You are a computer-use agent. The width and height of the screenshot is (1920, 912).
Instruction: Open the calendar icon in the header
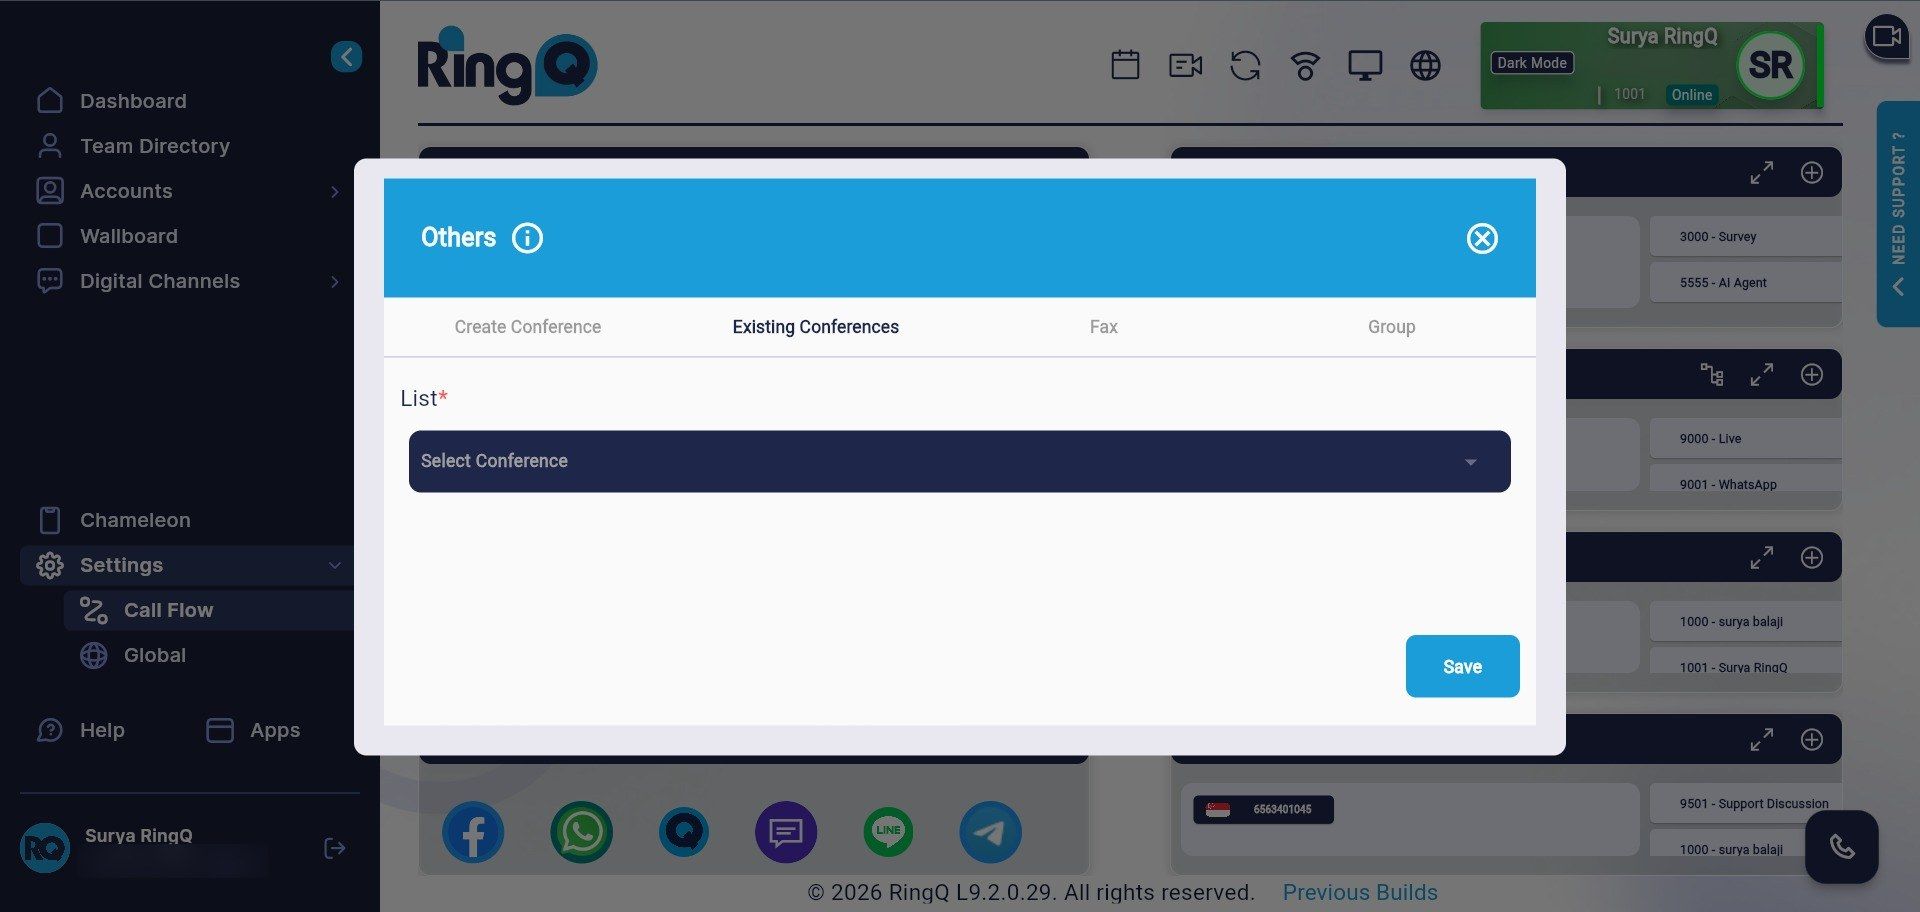(1125, 66)
